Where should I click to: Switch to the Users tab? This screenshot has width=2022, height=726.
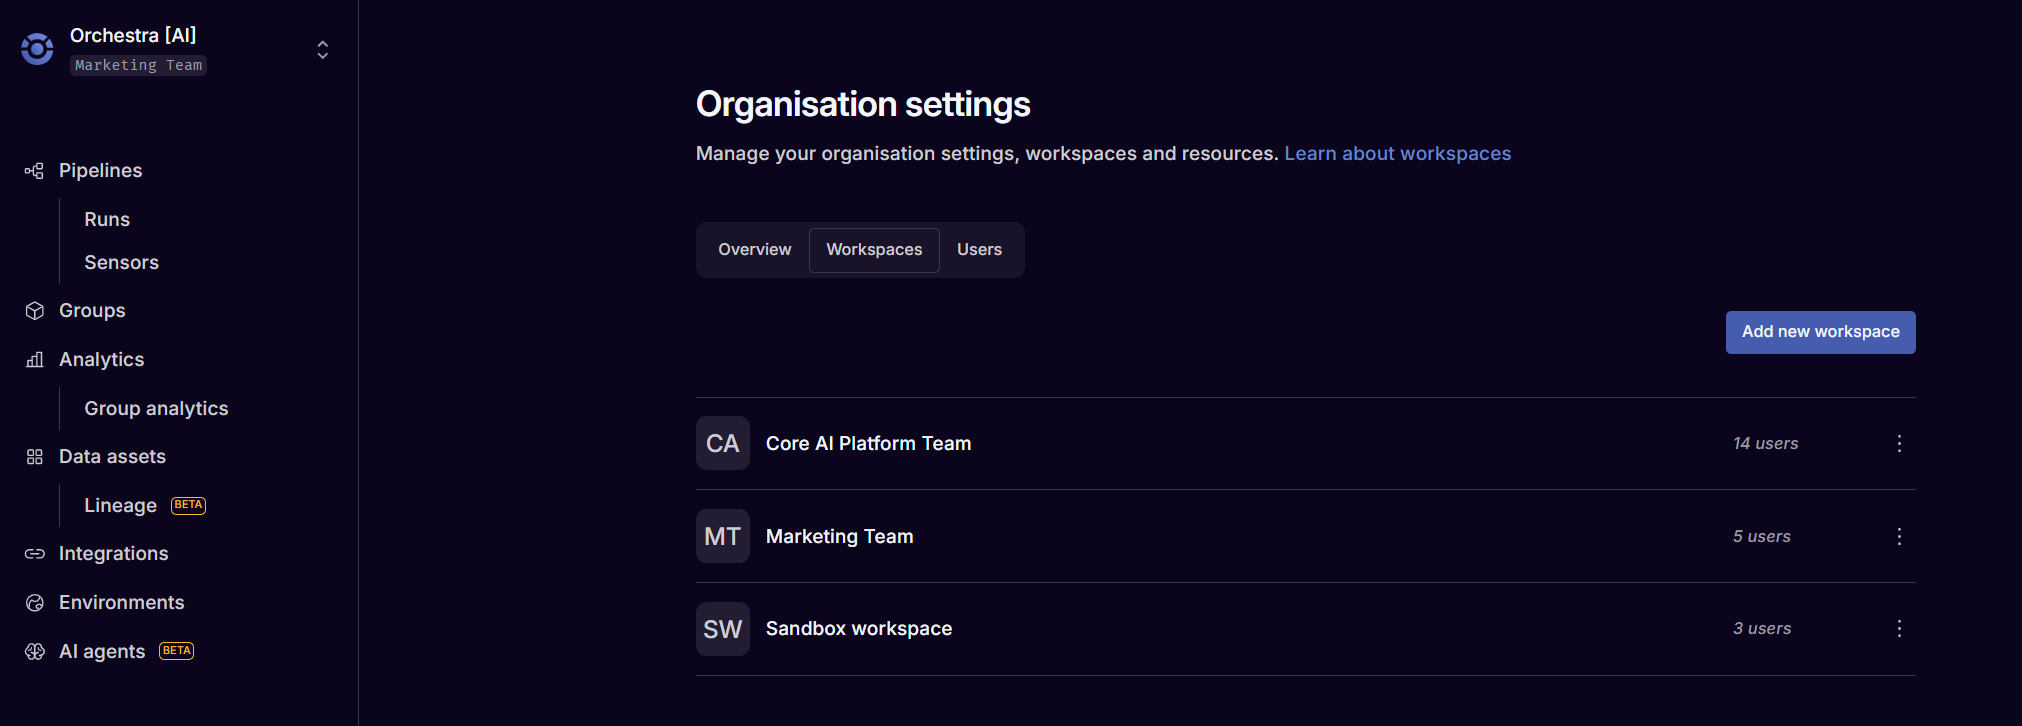(x=979, y=250)
